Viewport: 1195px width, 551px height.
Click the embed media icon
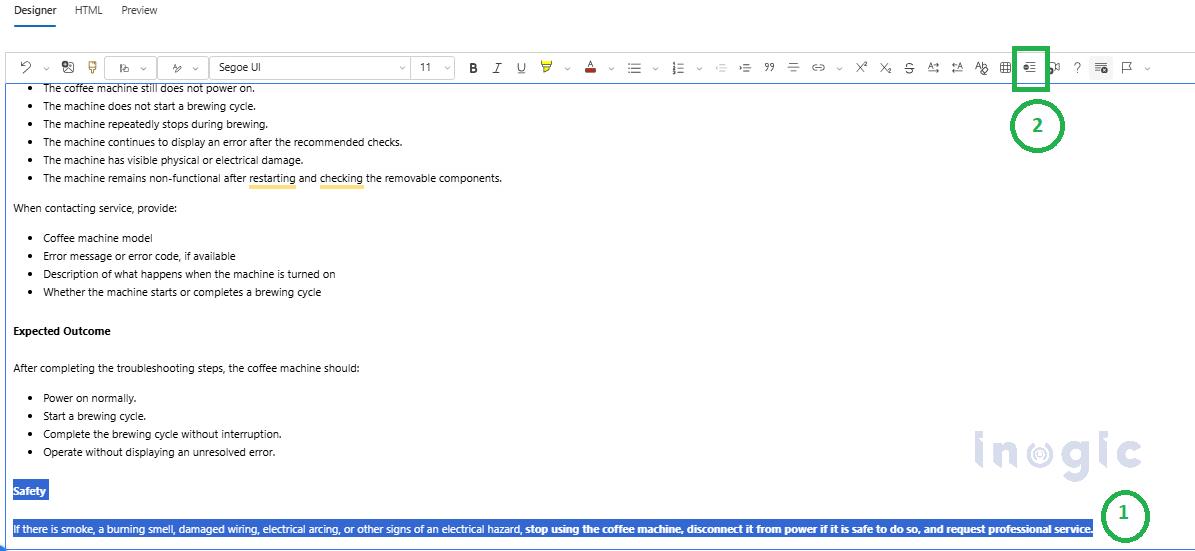click(x=1053, y=68)
